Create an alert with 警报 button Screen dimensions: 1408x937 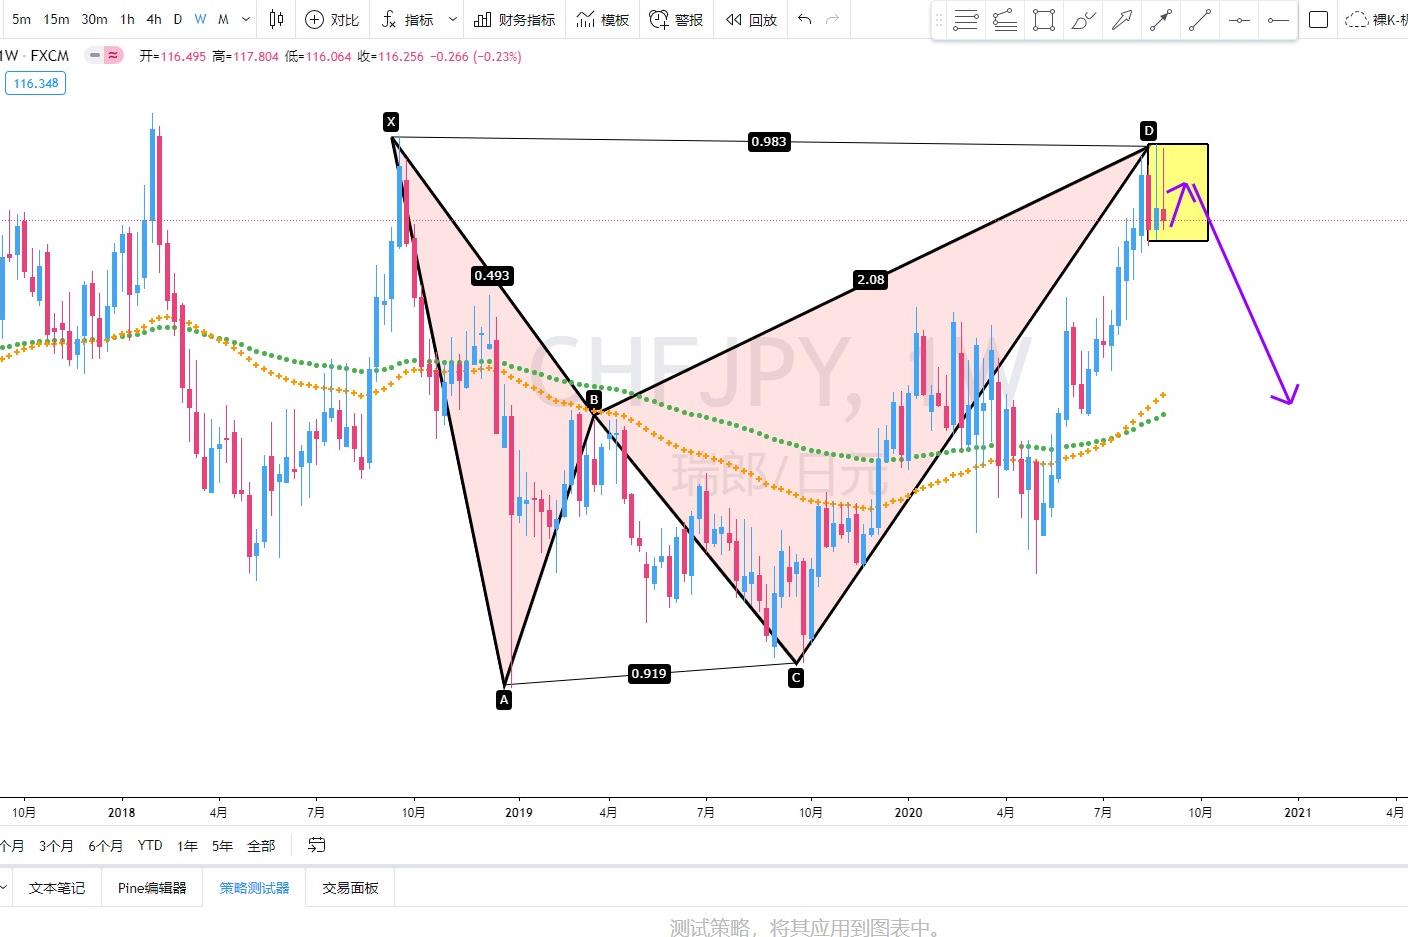(x=676, y=19)
